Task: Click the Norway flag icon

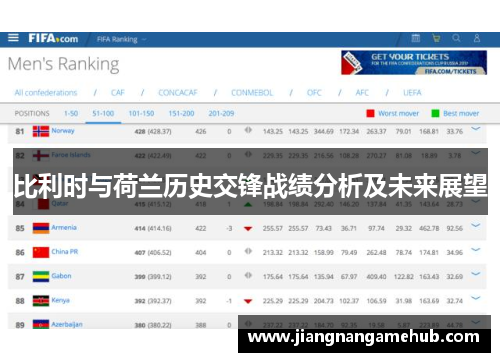Action: point(41,131)
